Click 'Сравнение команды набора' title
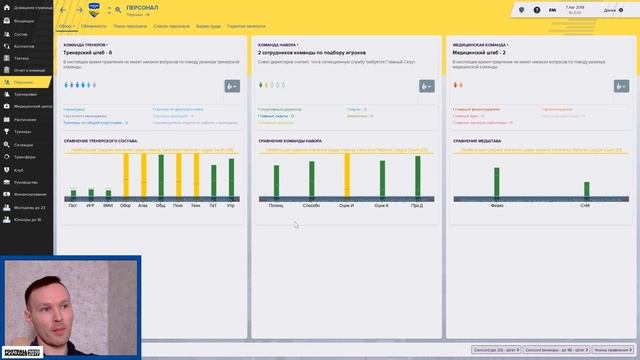This screenshot has height=360, width=640. [x=290, y=141]
